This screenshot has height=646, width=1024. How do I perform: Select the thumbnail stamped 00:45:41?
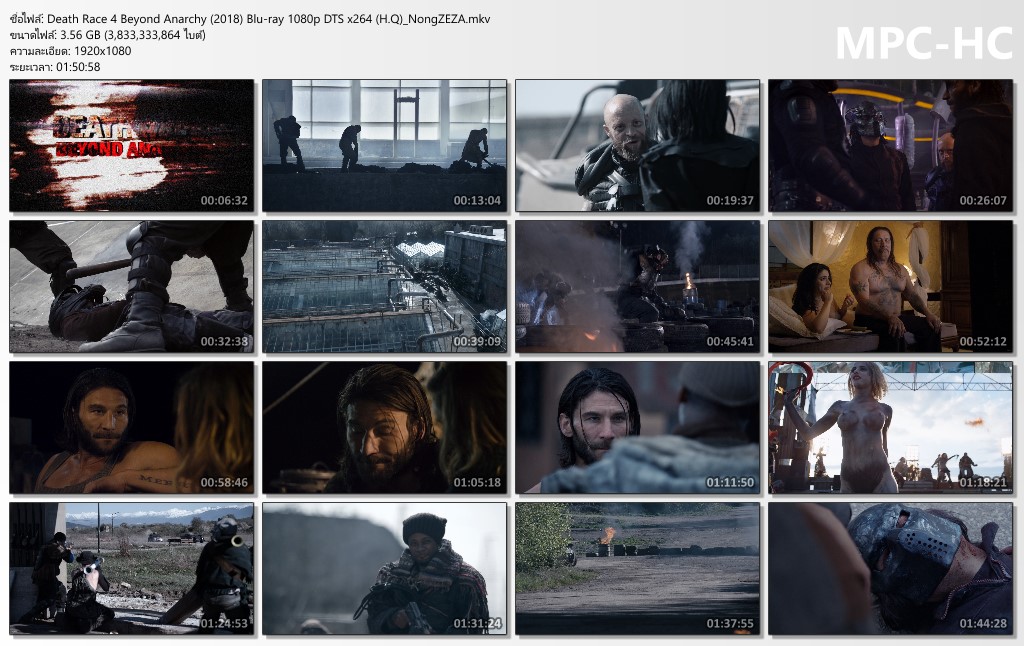(x=637, y=287)
